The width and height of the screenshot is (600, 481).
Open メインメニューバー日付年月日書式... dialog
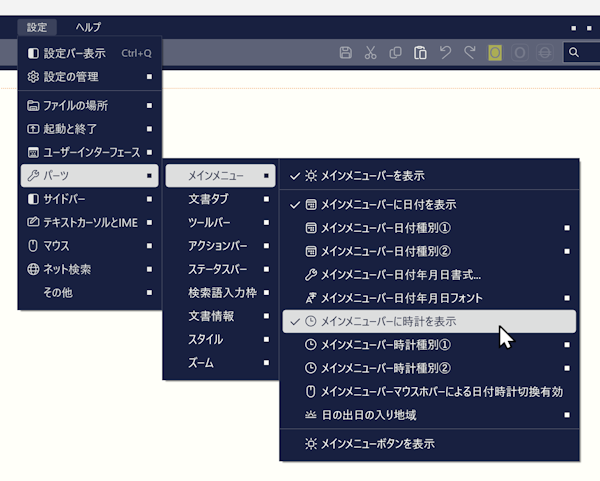pyautogui.click(x=400, y=274)
